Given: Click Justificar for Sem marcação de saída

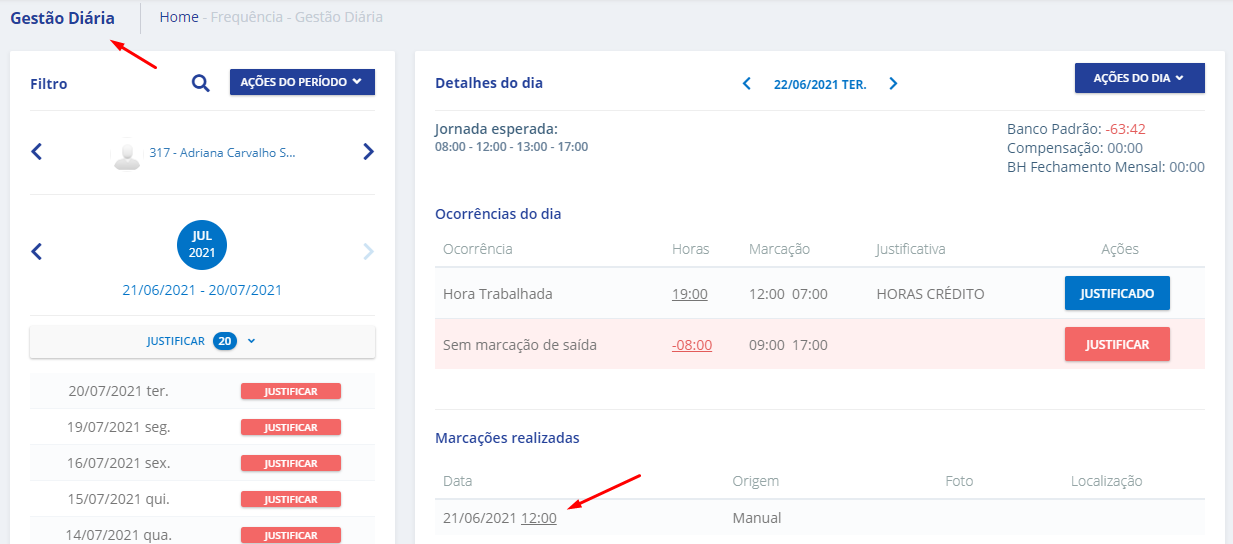Looking at the screenshot, I should 1117,344.
